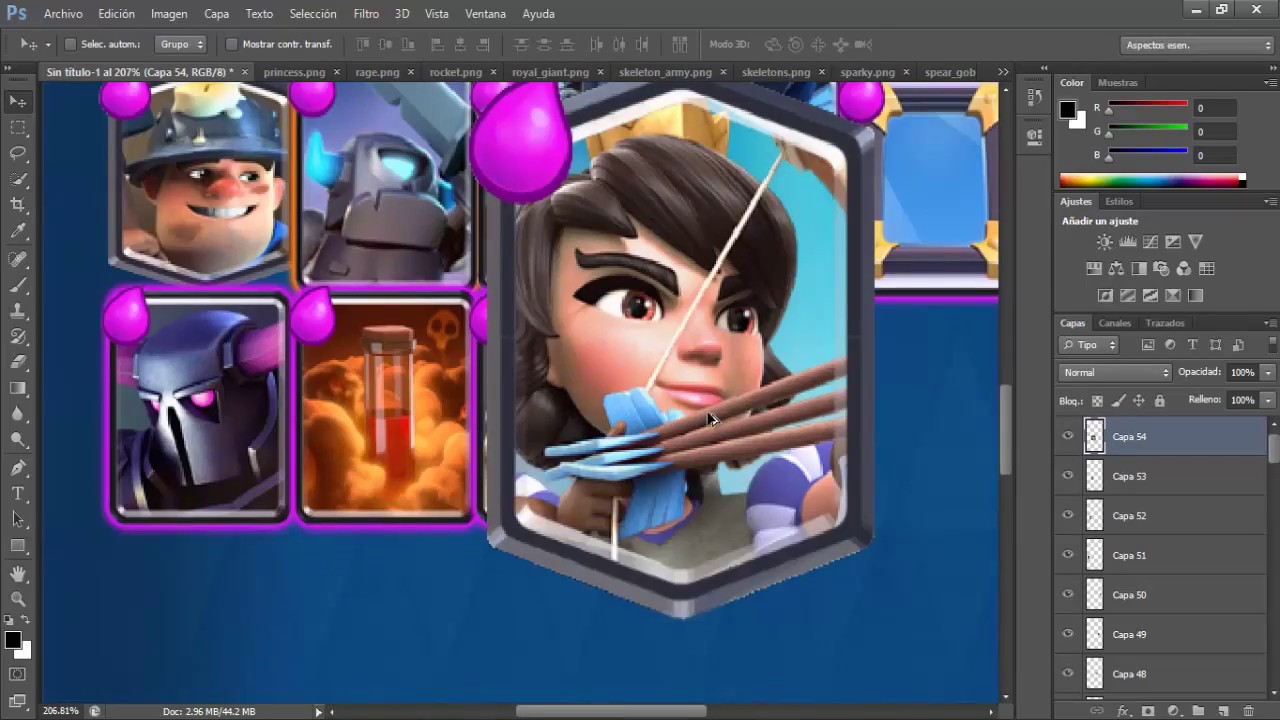Pick the Blur tool
The height and width of the screenshot is (720, 1280).
tap(18, 414)
